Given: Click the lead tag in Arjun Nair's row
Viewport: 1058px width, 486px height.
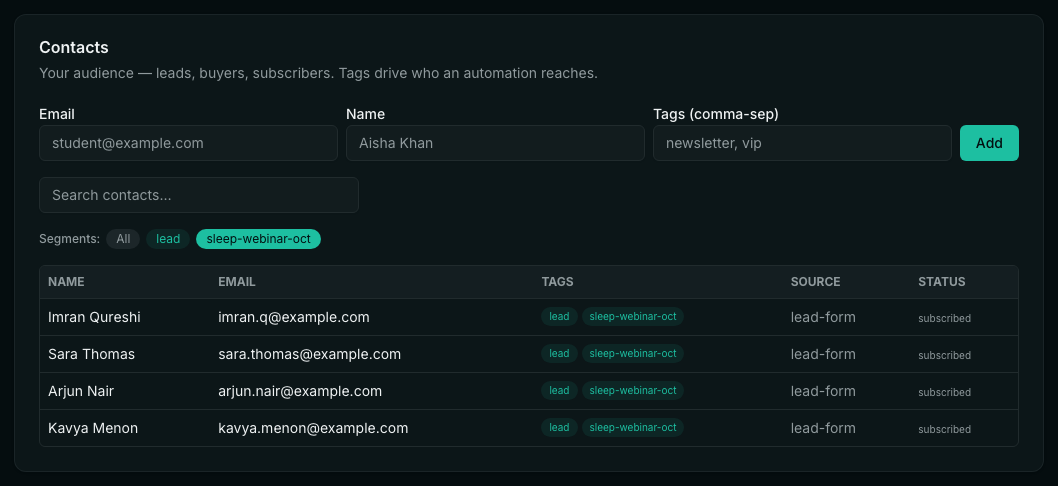Looking at the screenshot, I should point(559,391).
